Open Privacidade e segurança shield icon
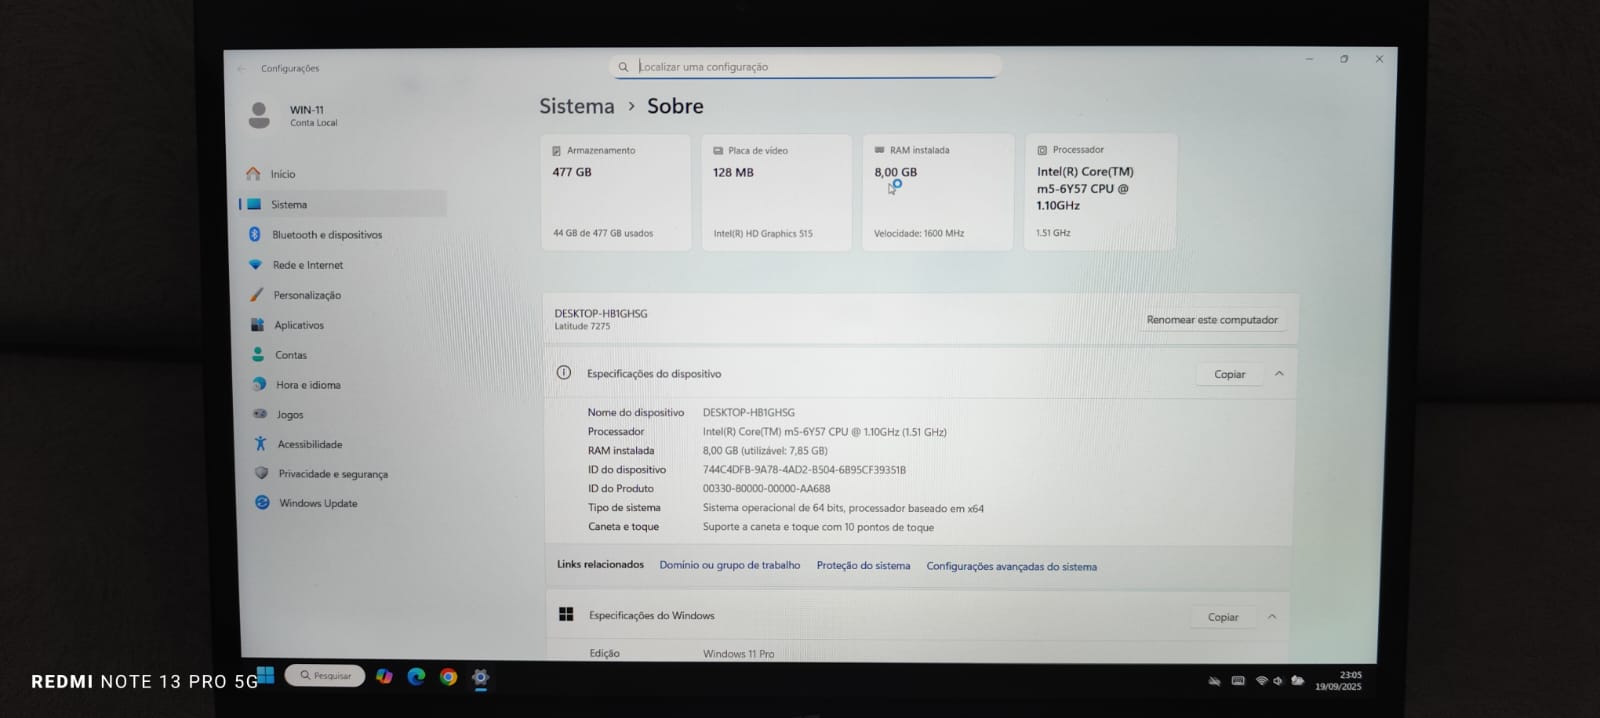Image resolution: width=1600 pixels, height=718 pixels. [262, 473]
